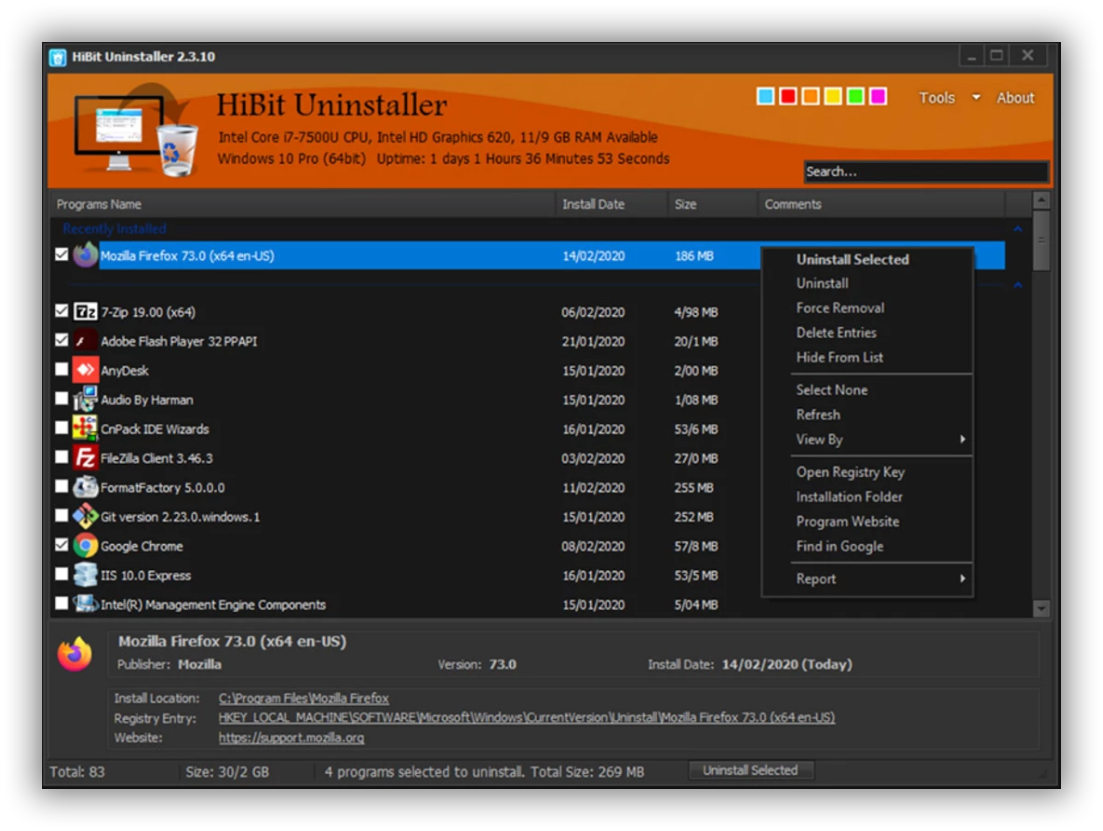Uncheck the Google Chrome checkbox
This screenshot has height=831, width=1103.
[62, 545]
